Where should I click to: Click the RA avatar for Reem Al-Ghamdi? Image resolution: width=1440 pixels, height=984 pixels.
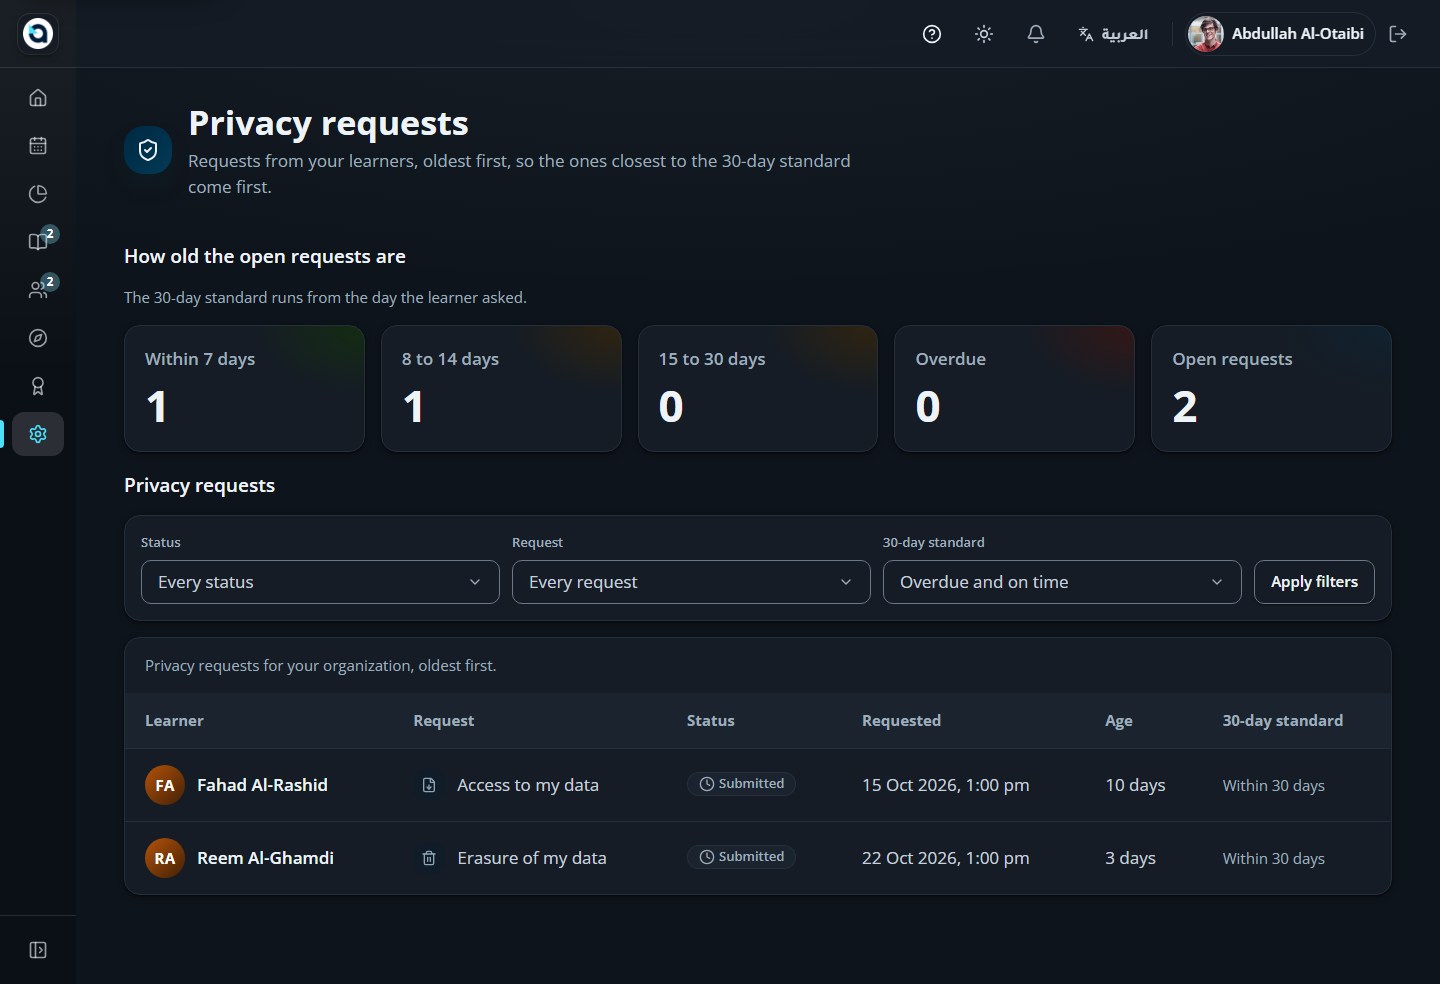165,858
